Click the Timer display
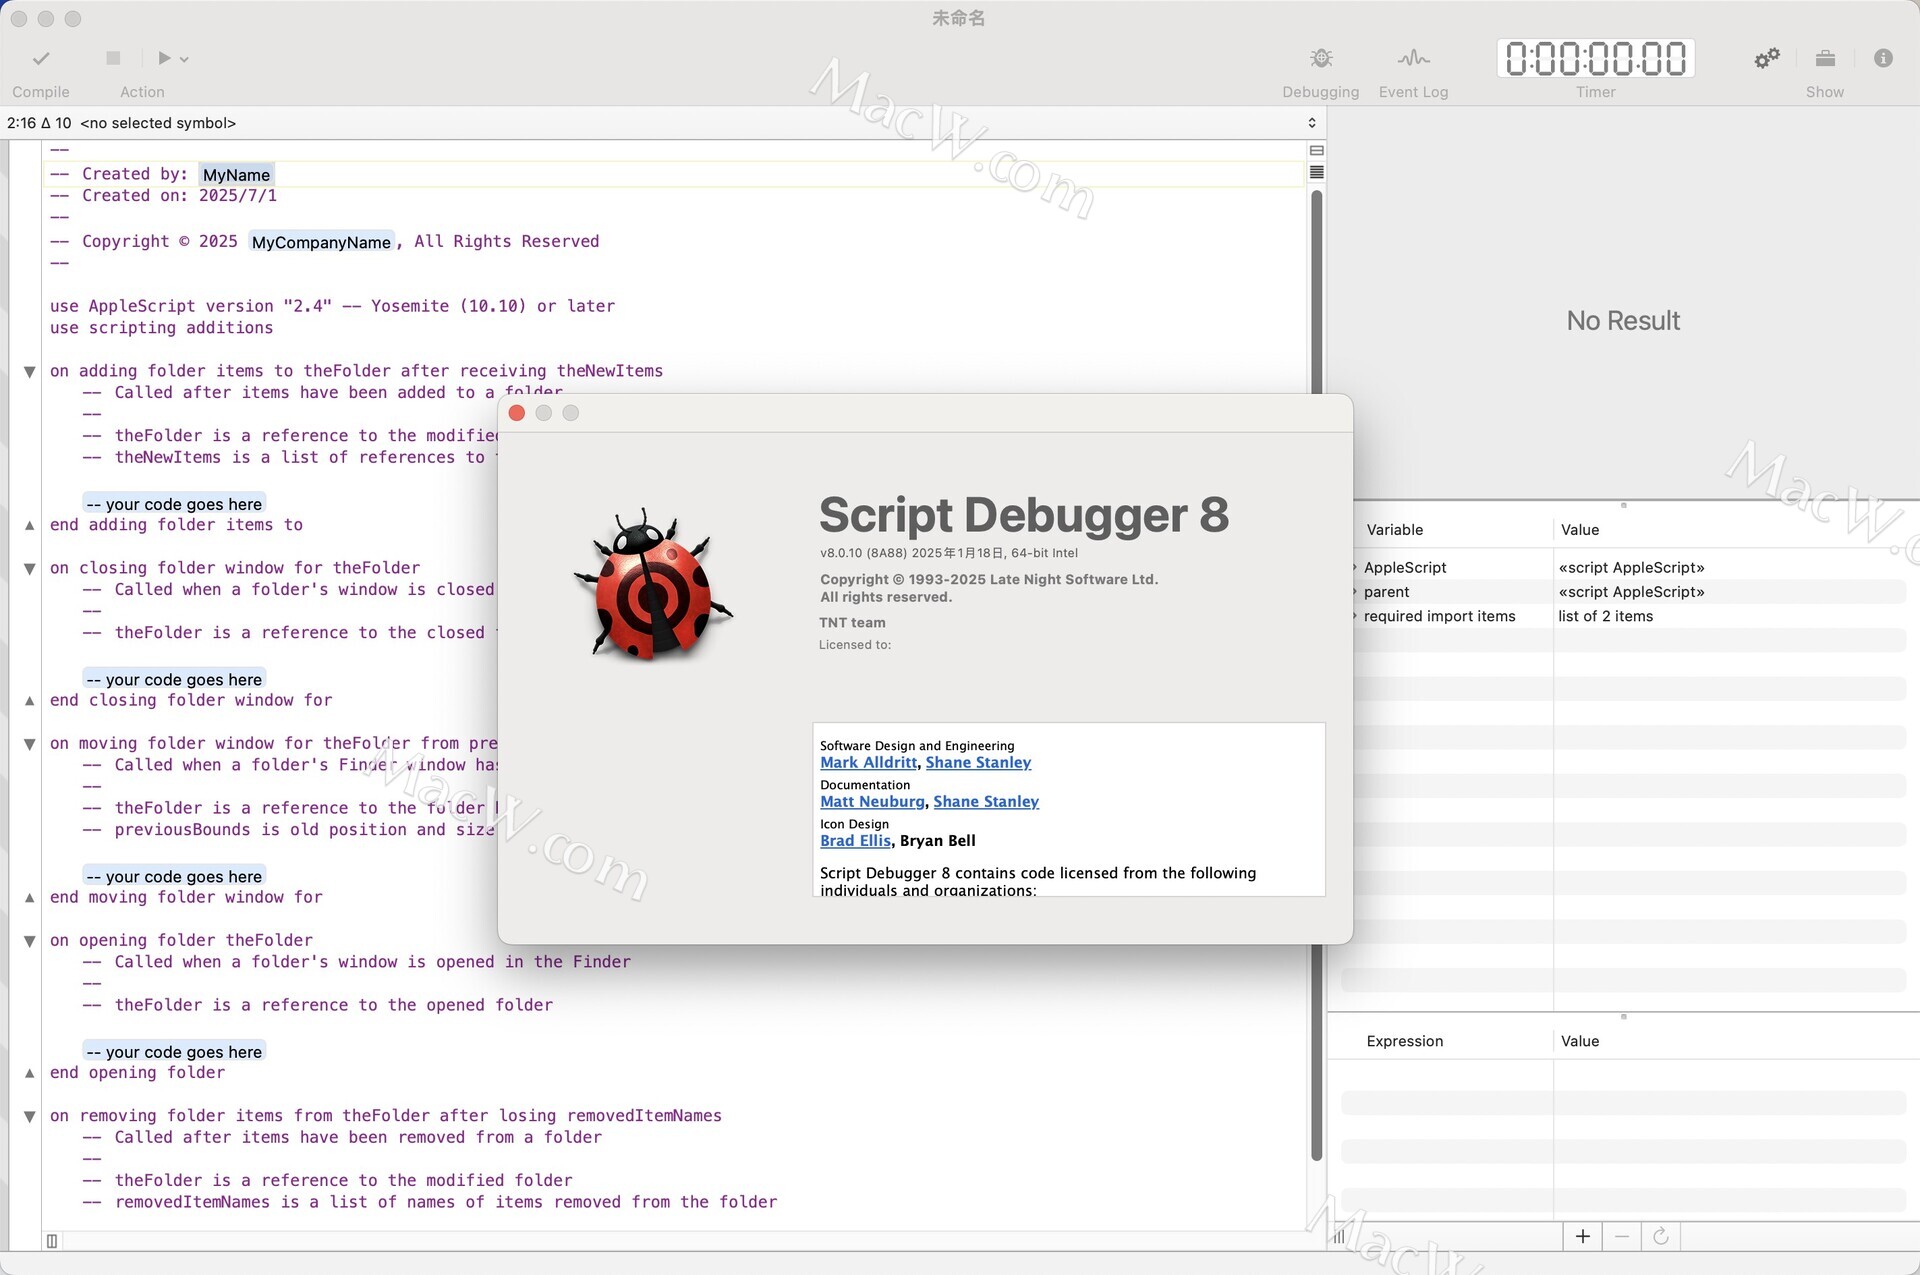This screenshot has height=1275, width=1920. tap(1595, 58)
